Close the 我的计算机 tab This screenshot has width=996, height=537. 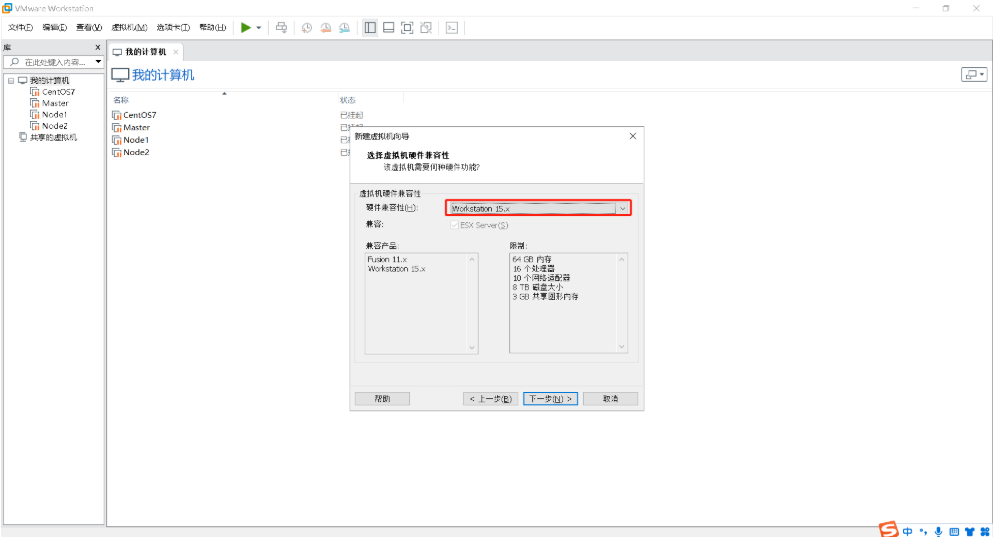[176, 52]
